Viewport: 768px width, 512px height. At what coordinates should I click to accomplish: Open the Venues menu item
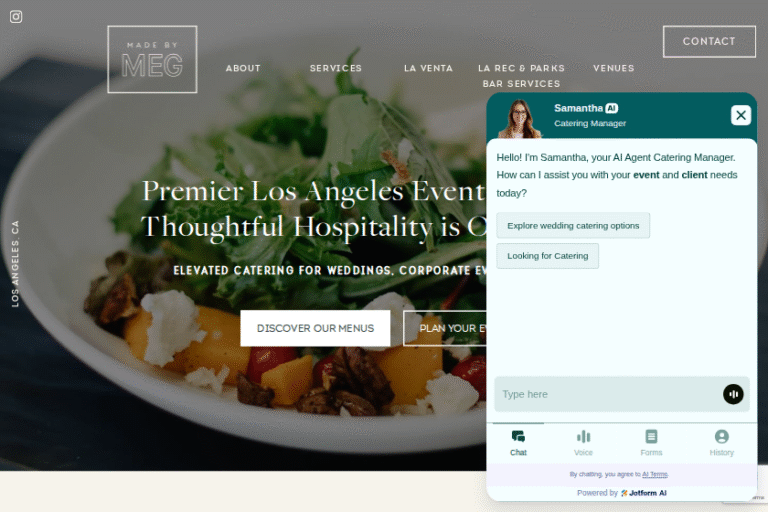tap(613, 68)
